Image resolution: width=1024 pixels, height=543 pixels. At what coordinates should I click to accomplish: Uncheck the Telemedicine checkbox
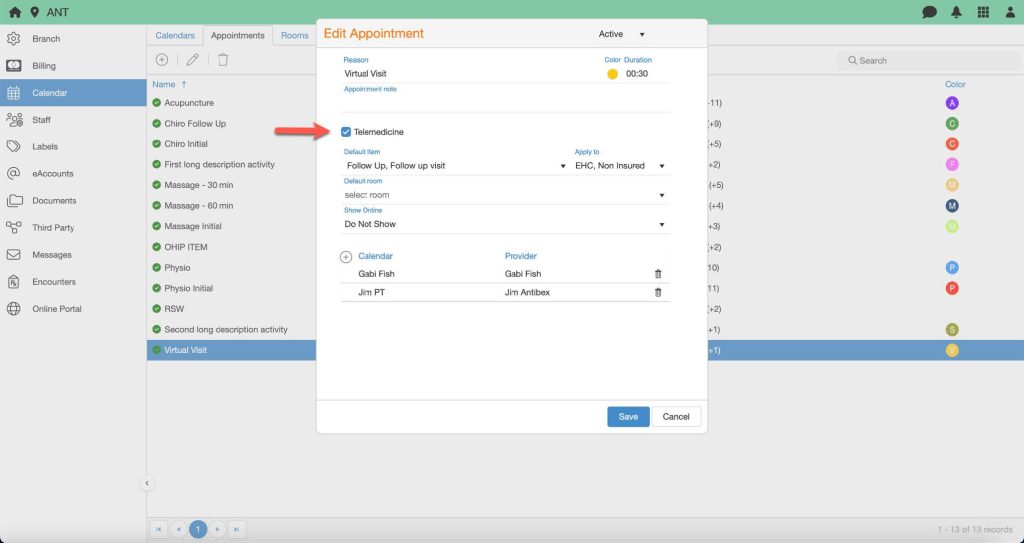[x=346, y=132]
